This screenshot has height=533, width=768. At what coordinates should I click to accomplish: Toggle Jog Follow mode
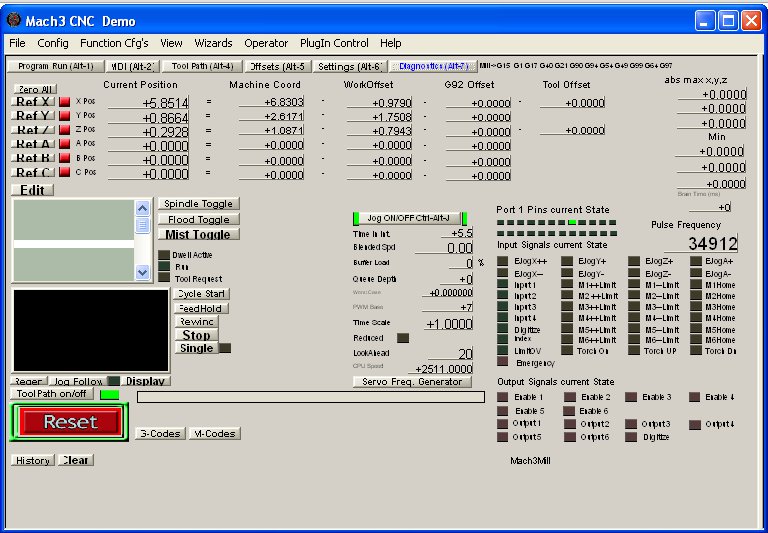point(78,381)
